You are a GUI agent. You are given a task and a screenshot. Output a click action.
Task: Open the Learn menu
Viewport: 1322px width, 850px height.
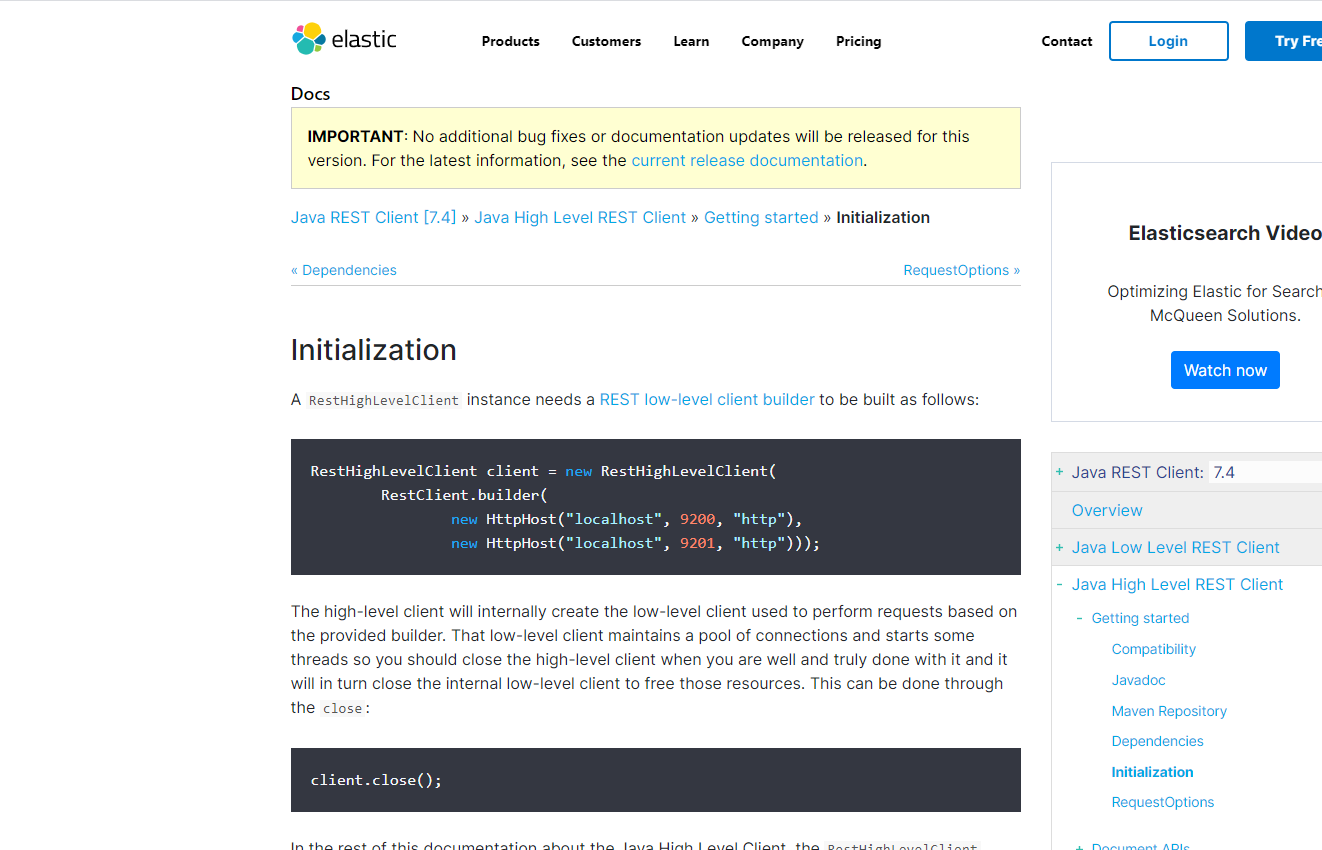pyautogui.click(x=691, y=41)
